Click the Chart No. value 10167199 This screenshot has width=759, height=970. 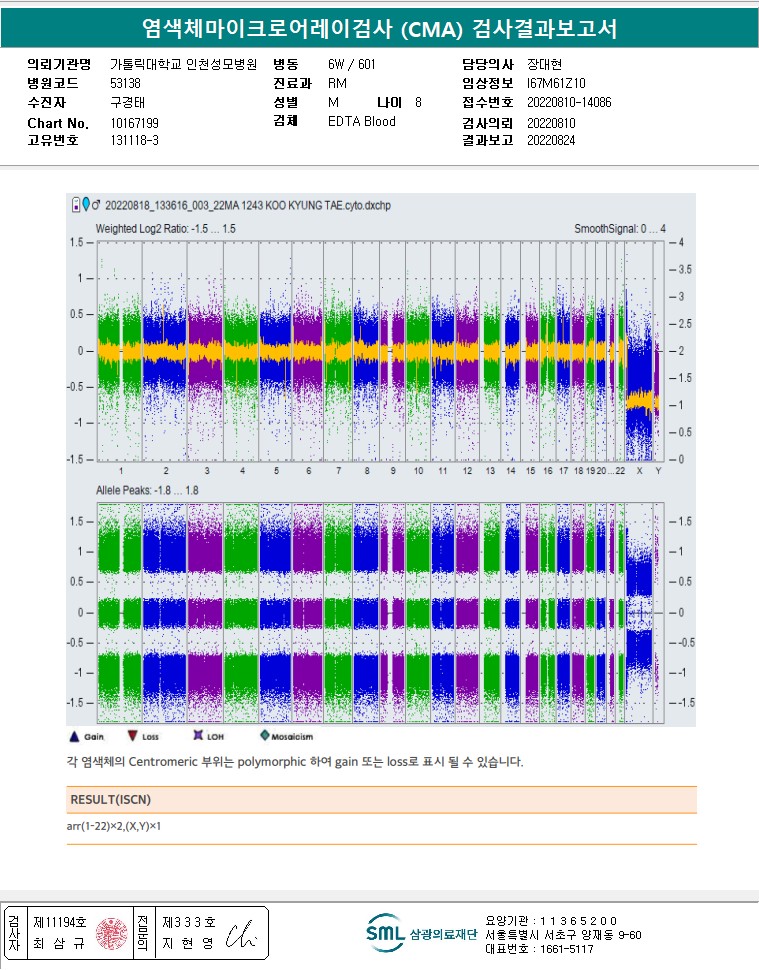click(x=134, y=123)
